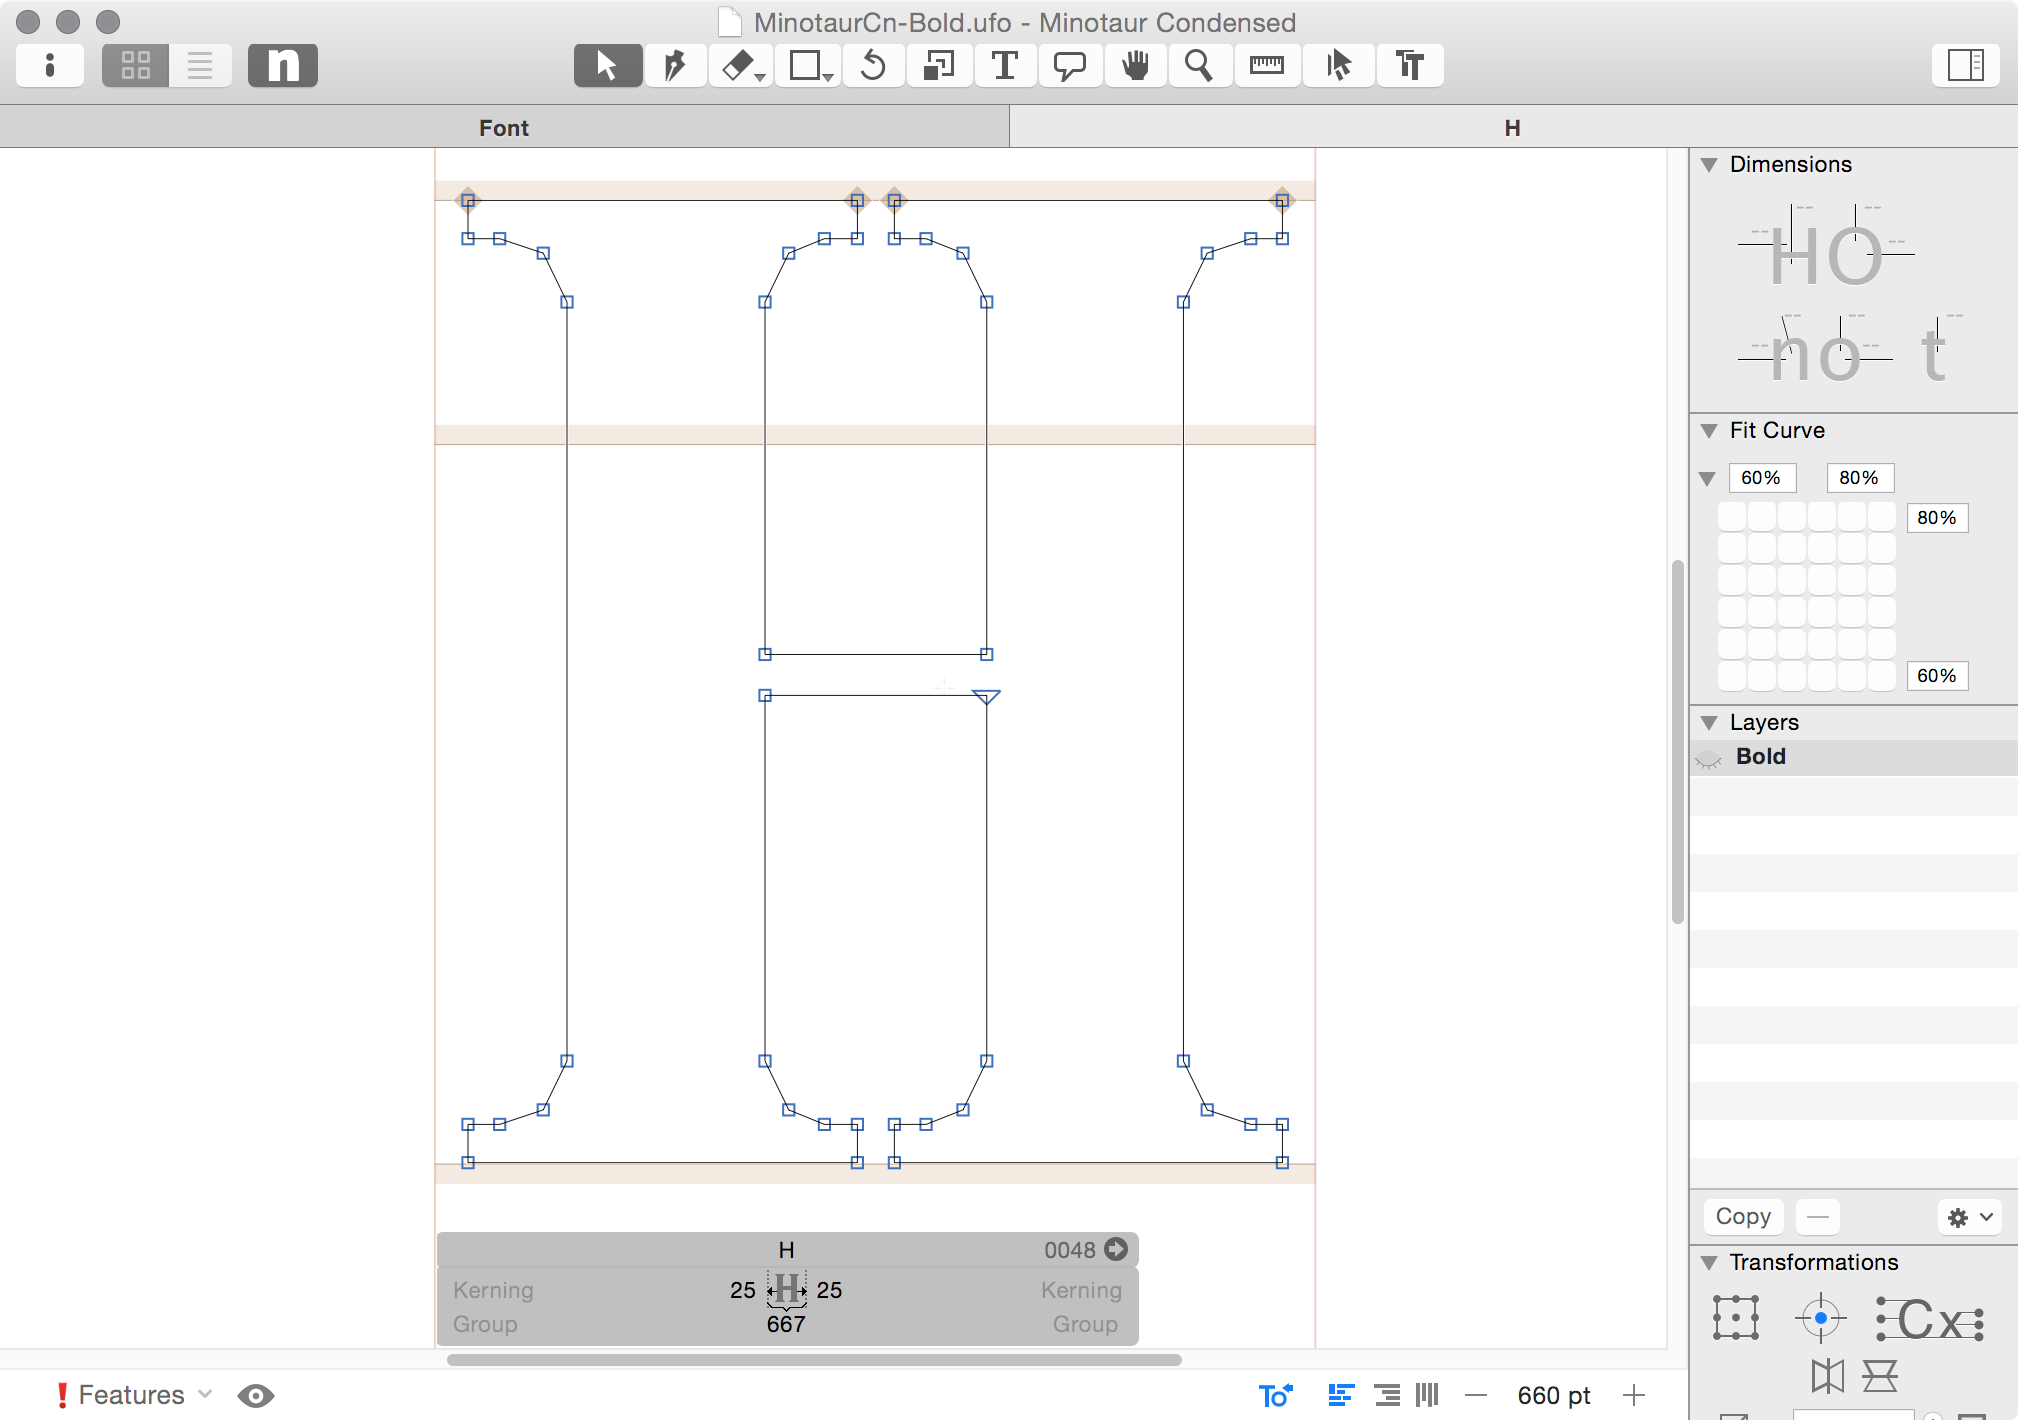Collapse the Layers panel
This screenshot has height=1420, width=2018.
(1709, 723)
